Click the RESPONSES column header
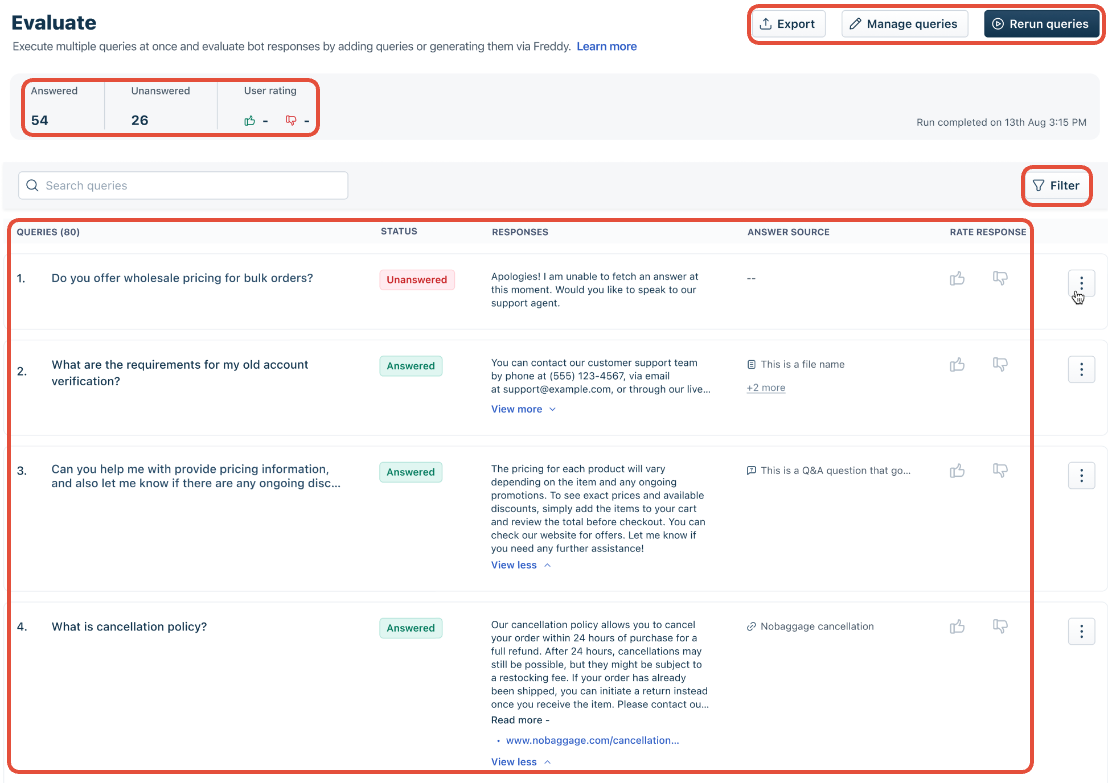This screenshot has height=783, width=1108. pyautogui.click(x=520, y=232)
